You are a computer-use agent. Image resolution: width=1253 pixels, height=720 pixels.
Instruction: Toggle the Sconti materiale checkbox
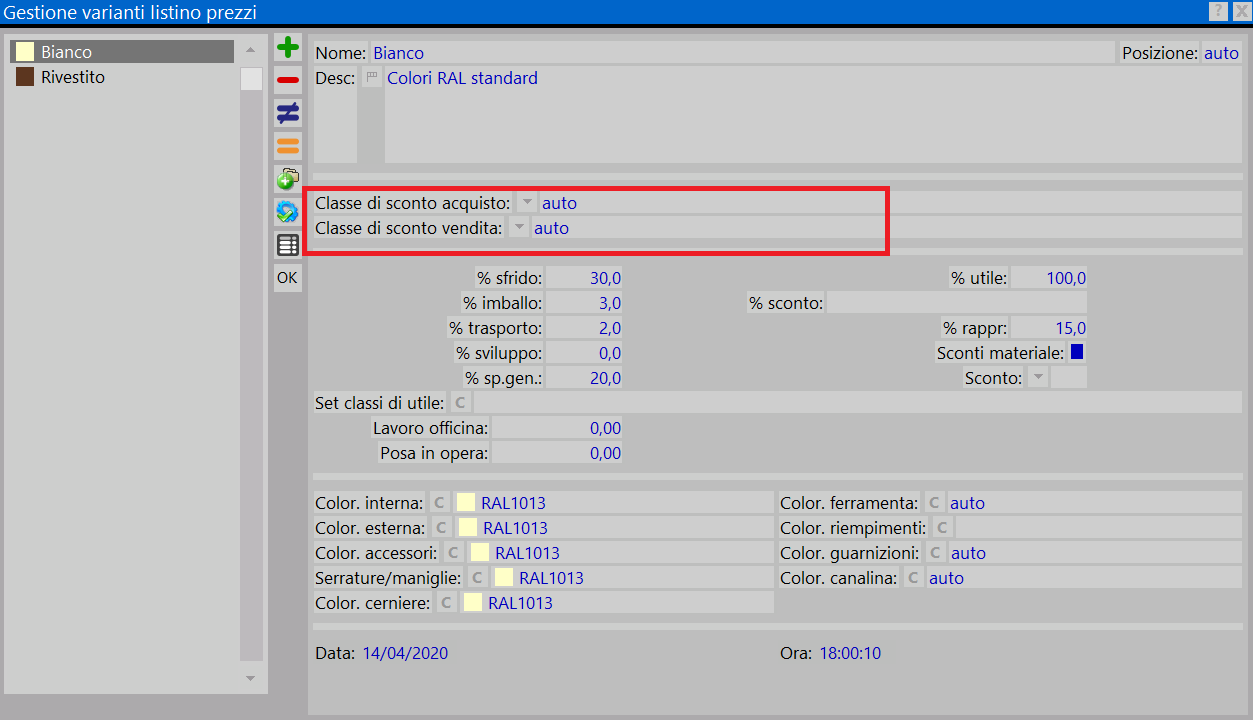pyautogui.click(x=1077, y=352)
